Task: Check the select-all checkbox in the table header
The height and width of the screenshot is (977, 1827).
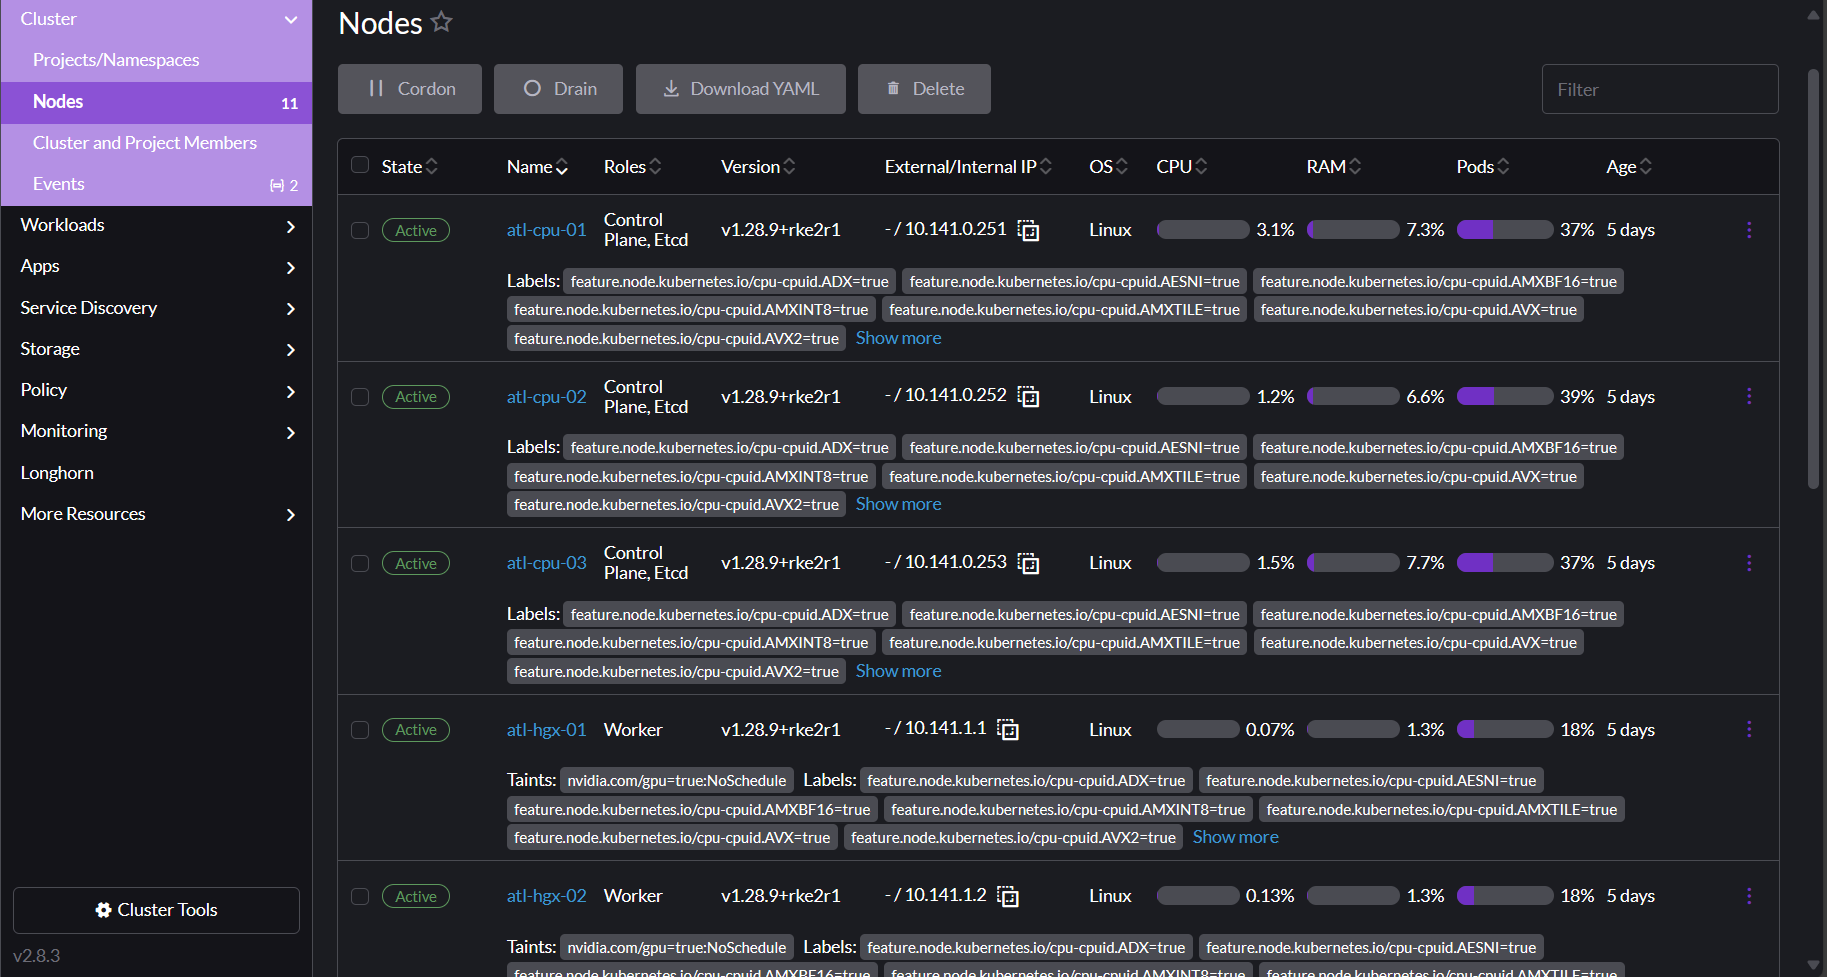Action: coord(360,165)
